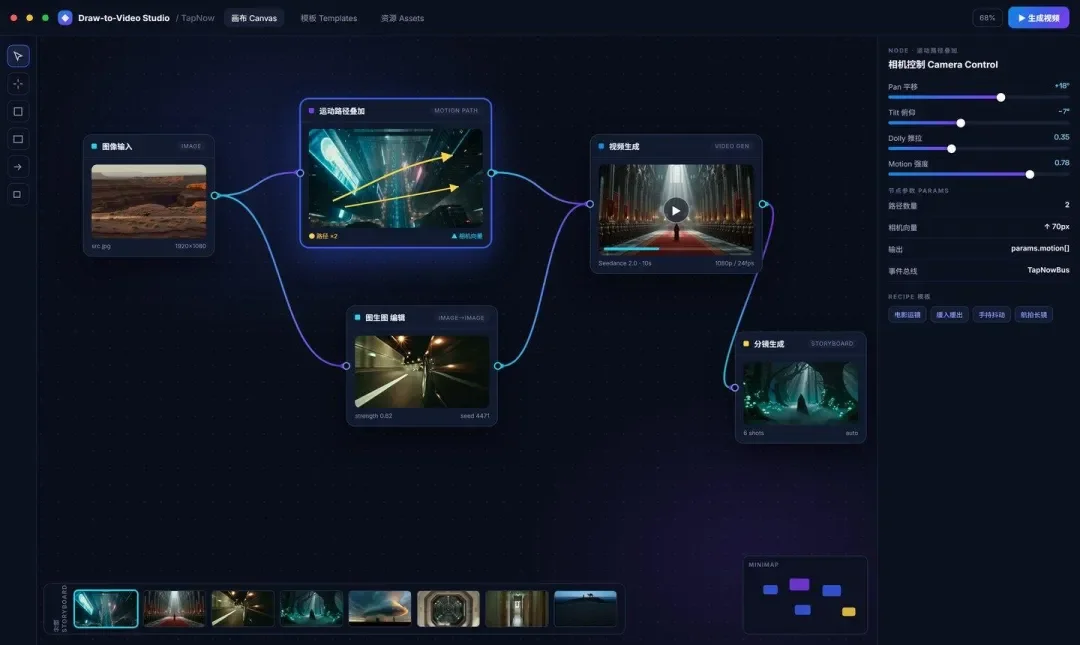Apply the 手持抖动 recipe chip
The width and height of the screenshot is (1080, 645).
coord(992,315)
